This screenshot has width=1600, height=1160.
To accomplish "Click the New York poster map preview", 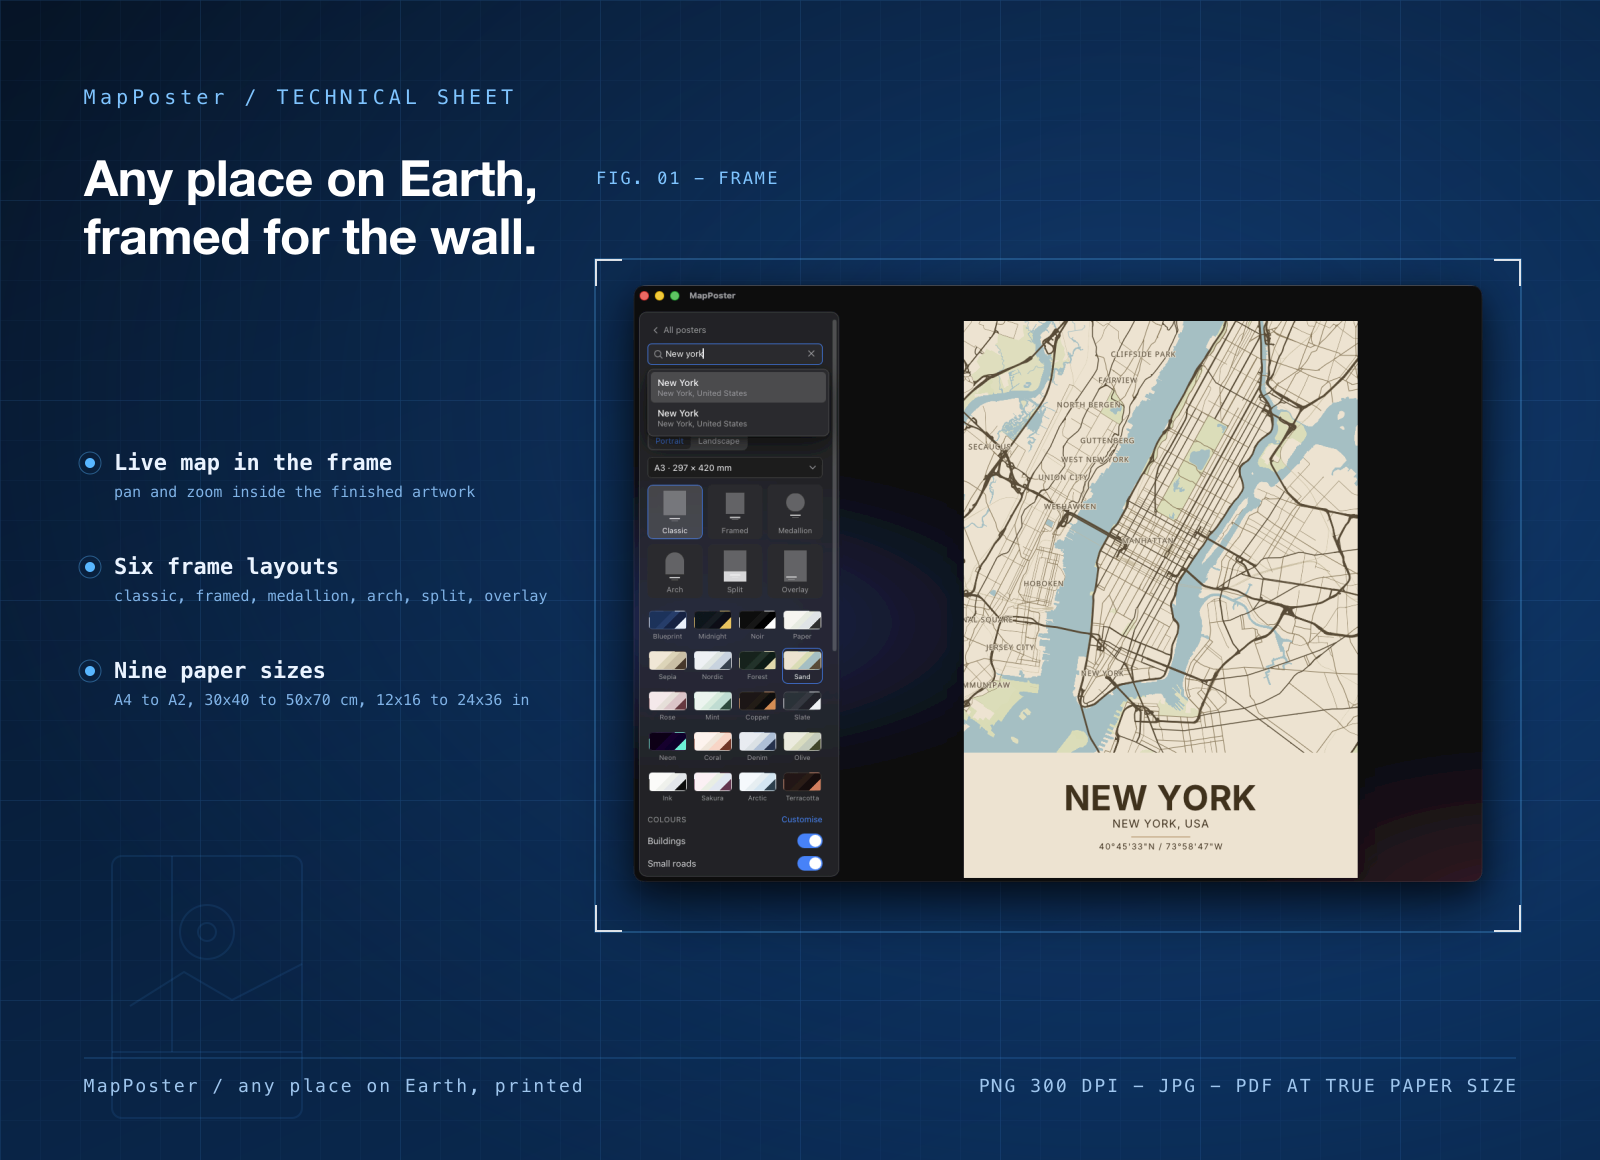I will 1160,537.
